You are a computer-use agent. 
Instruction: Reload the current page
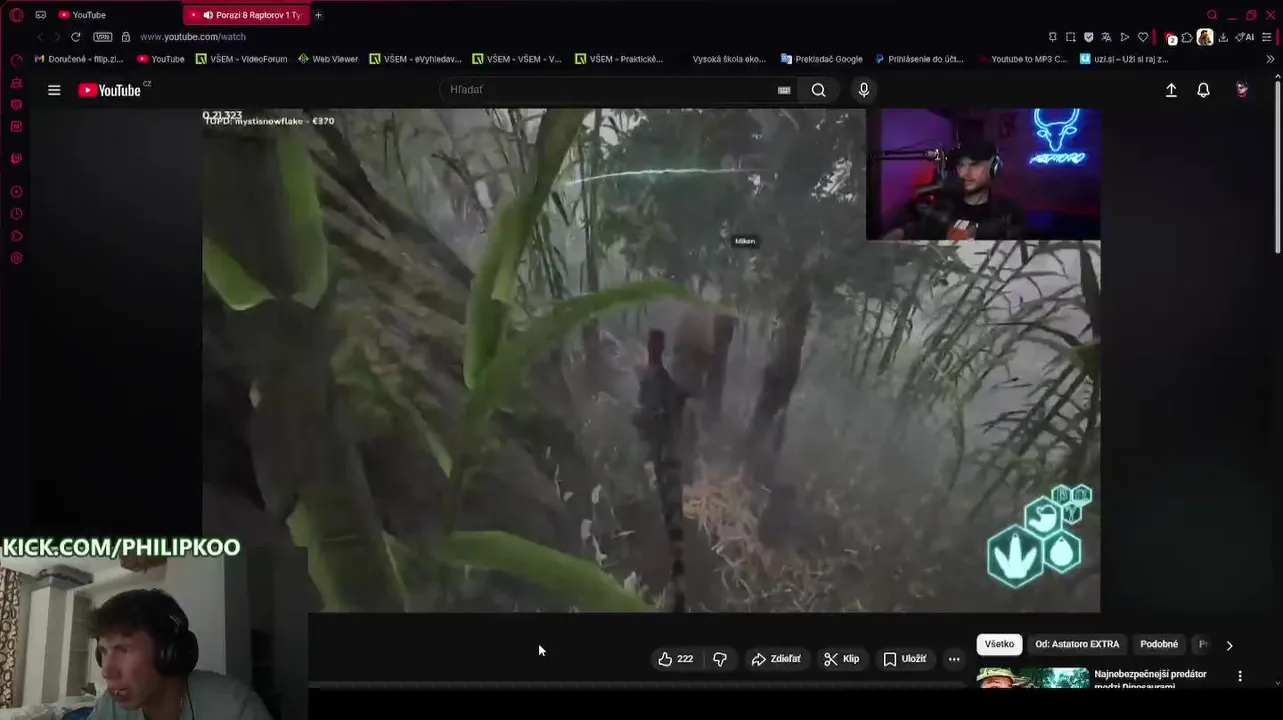(x=76, y=37)
